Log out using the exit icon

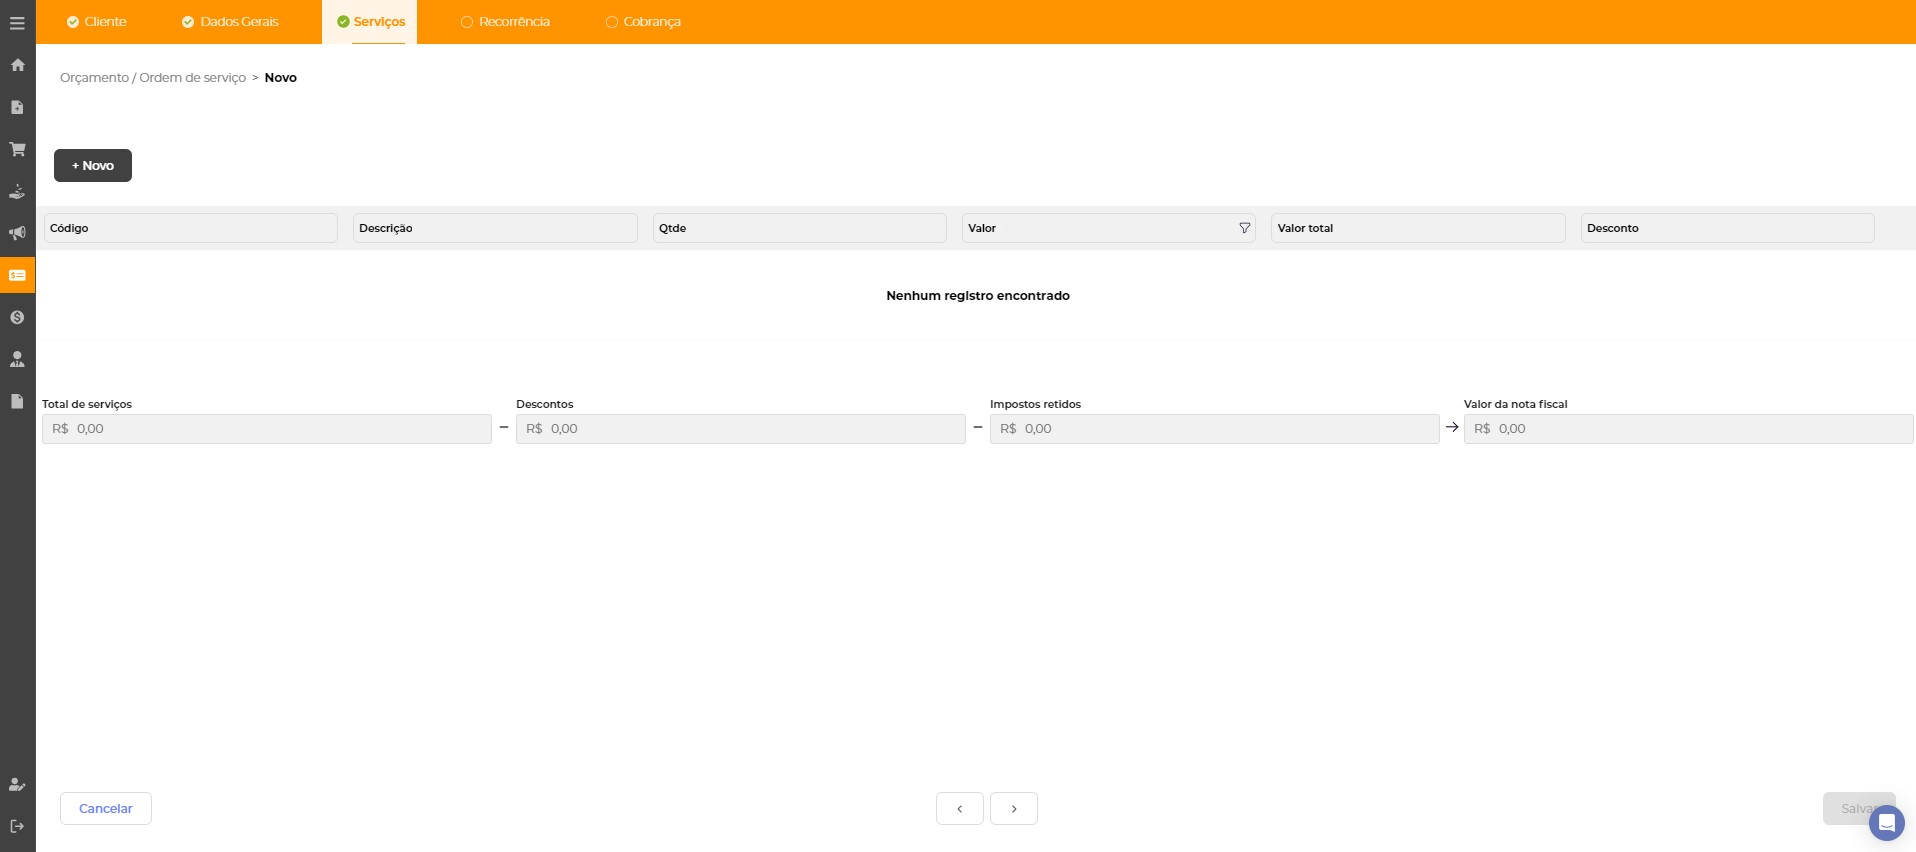click(x=17, y=826)
